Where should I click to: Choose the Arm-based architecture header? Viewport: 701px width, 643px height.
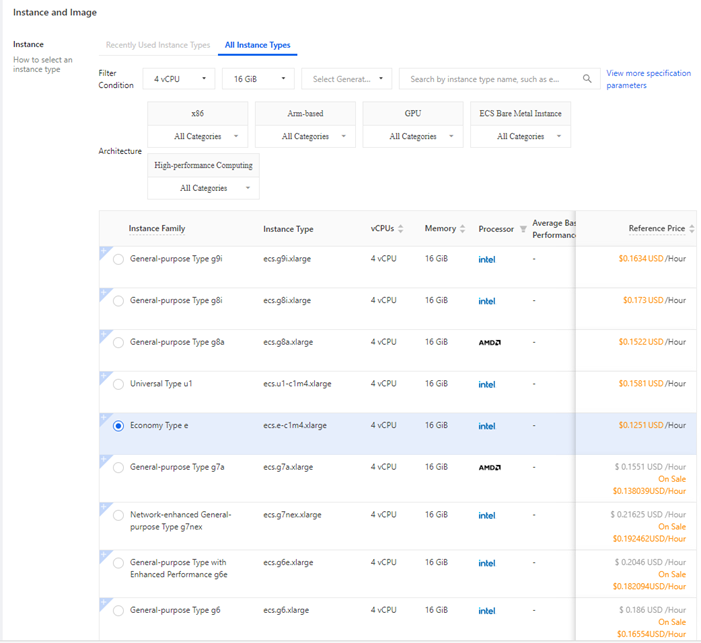[x=305, y=114]
